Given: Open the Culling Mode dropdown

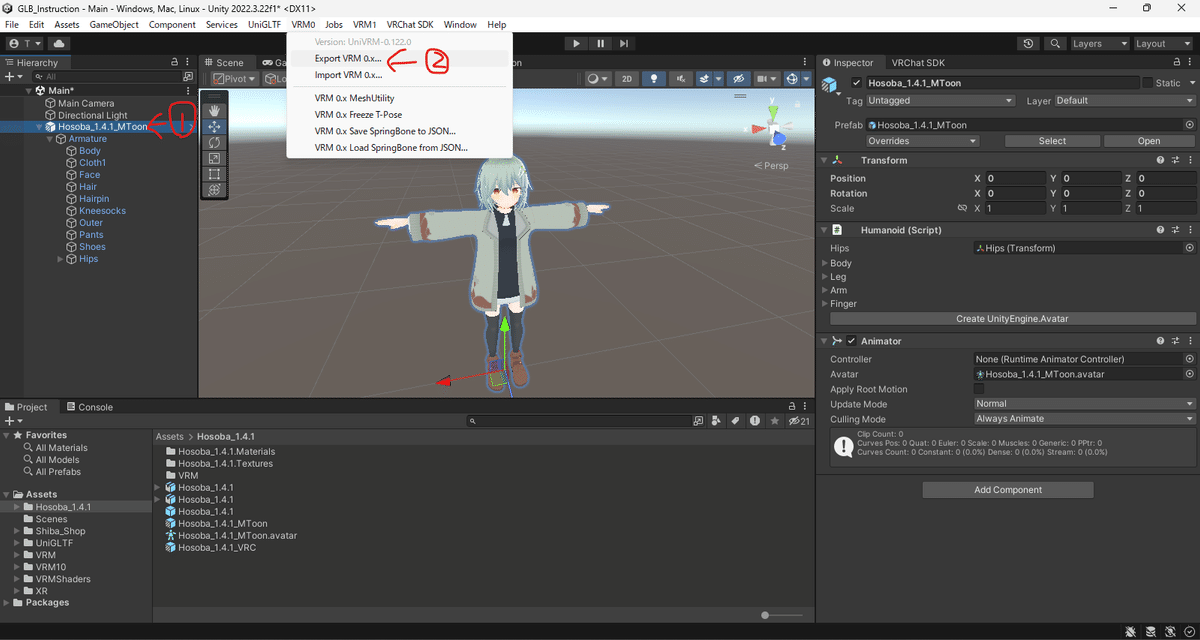Looking at the screenshot, I should (x=1085, y=419).
